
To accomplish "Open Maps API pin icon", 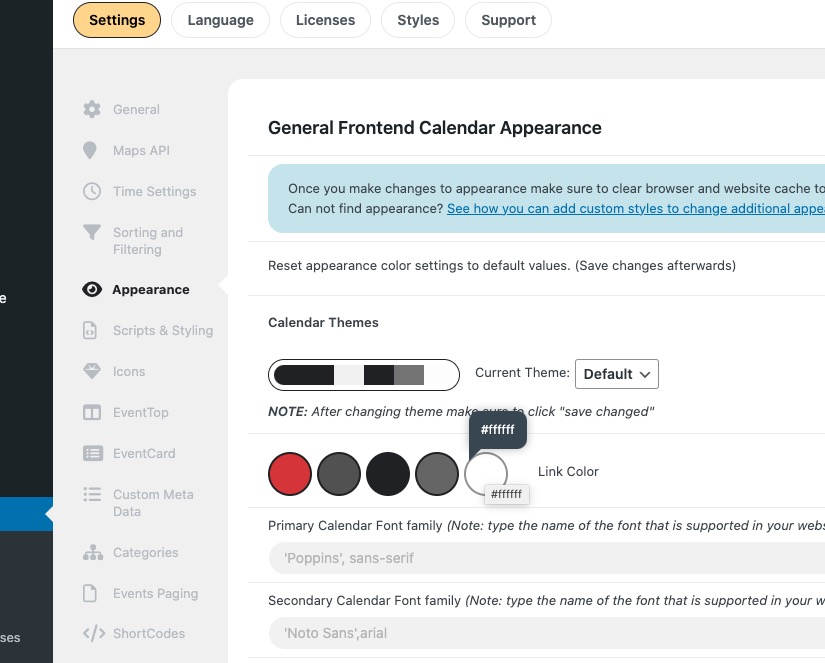I will 90,150.
